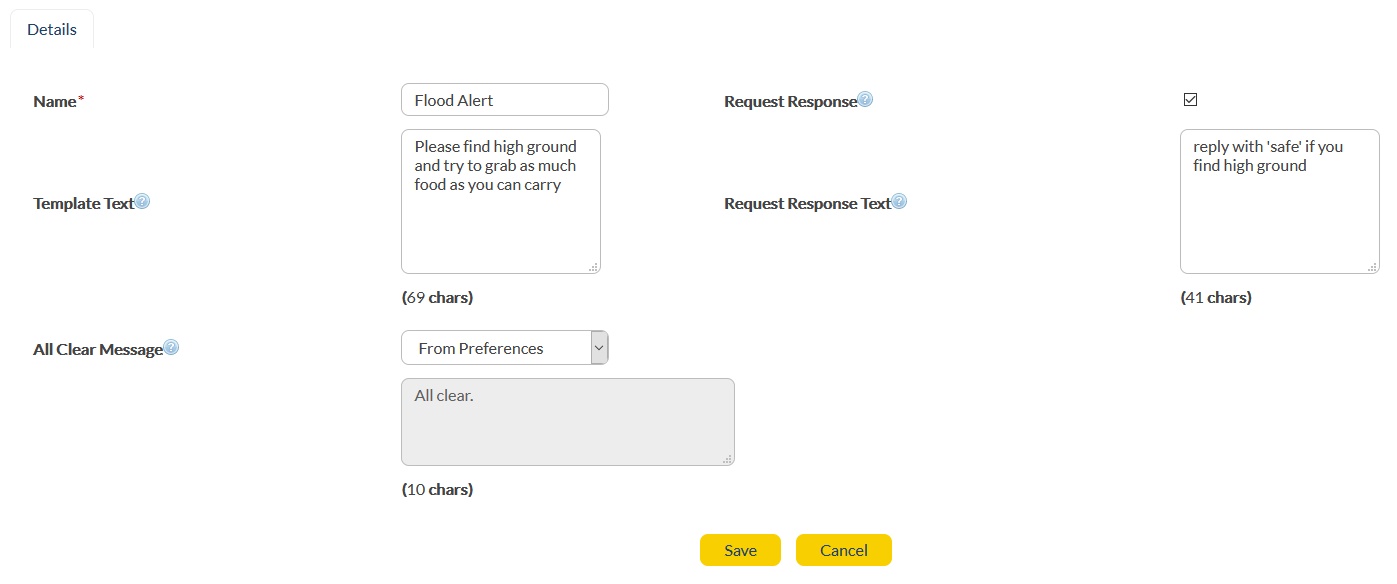1397x584 pixels.
Task: Open the 'From Preferences' dropdown
Action: (x=504, y=348)
